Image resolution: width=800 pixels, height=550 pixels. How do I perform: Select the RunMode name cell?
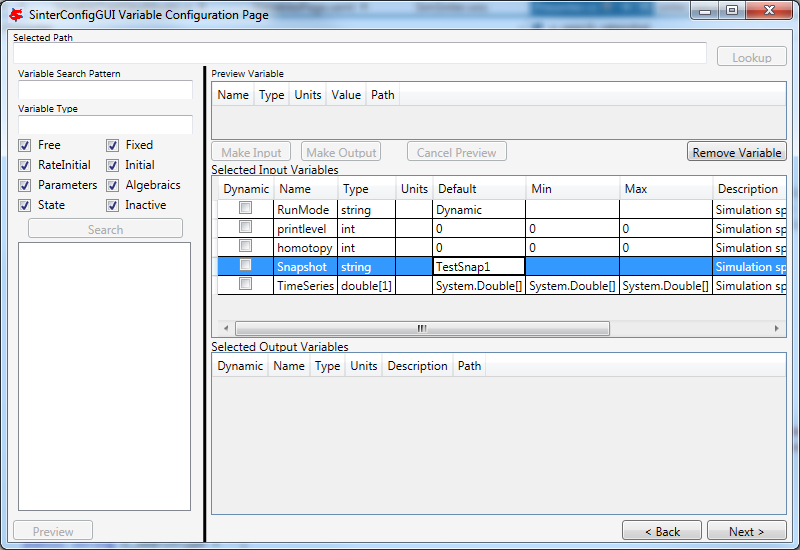pos(306,210)
